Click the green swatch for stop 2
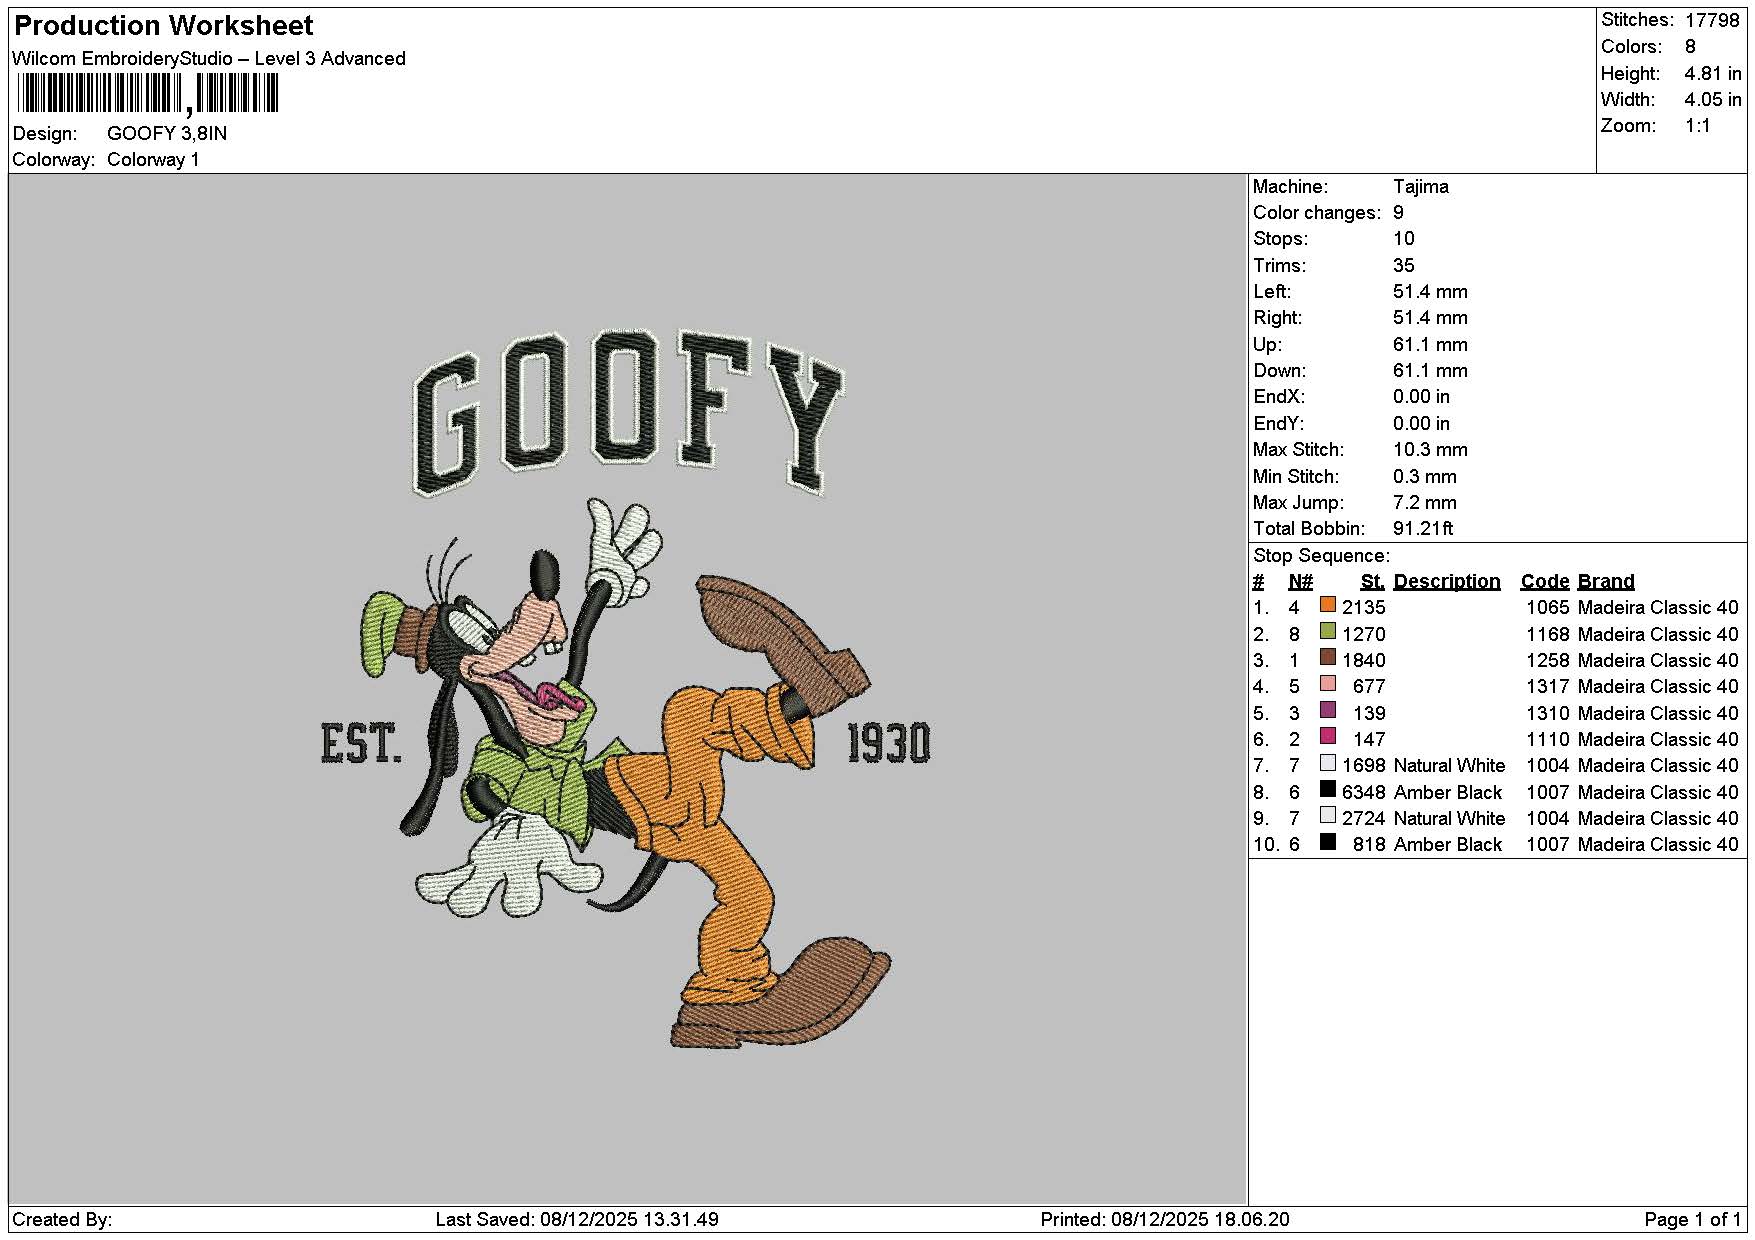Image resolution: width=1755 pixels, height=1240 pixels. tap(1328, 631)
